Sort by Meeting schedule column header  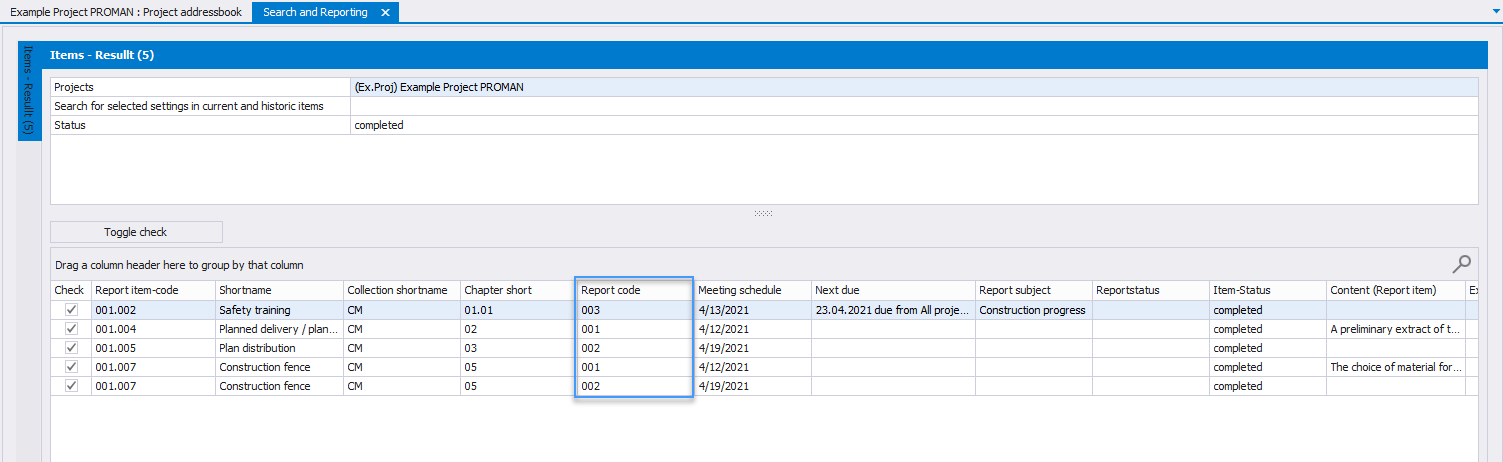tap(752, 290)
